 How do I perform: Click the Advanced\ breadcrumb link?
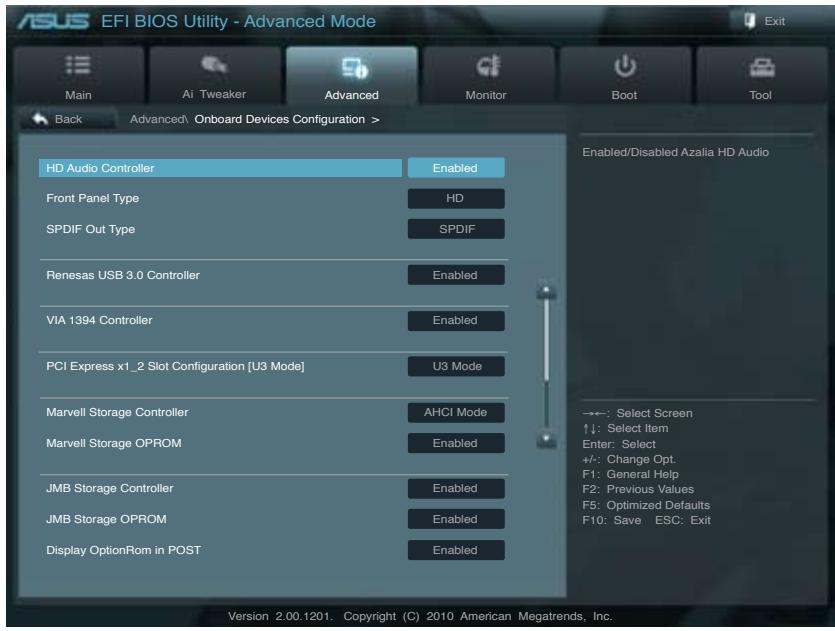pos(159,119)
